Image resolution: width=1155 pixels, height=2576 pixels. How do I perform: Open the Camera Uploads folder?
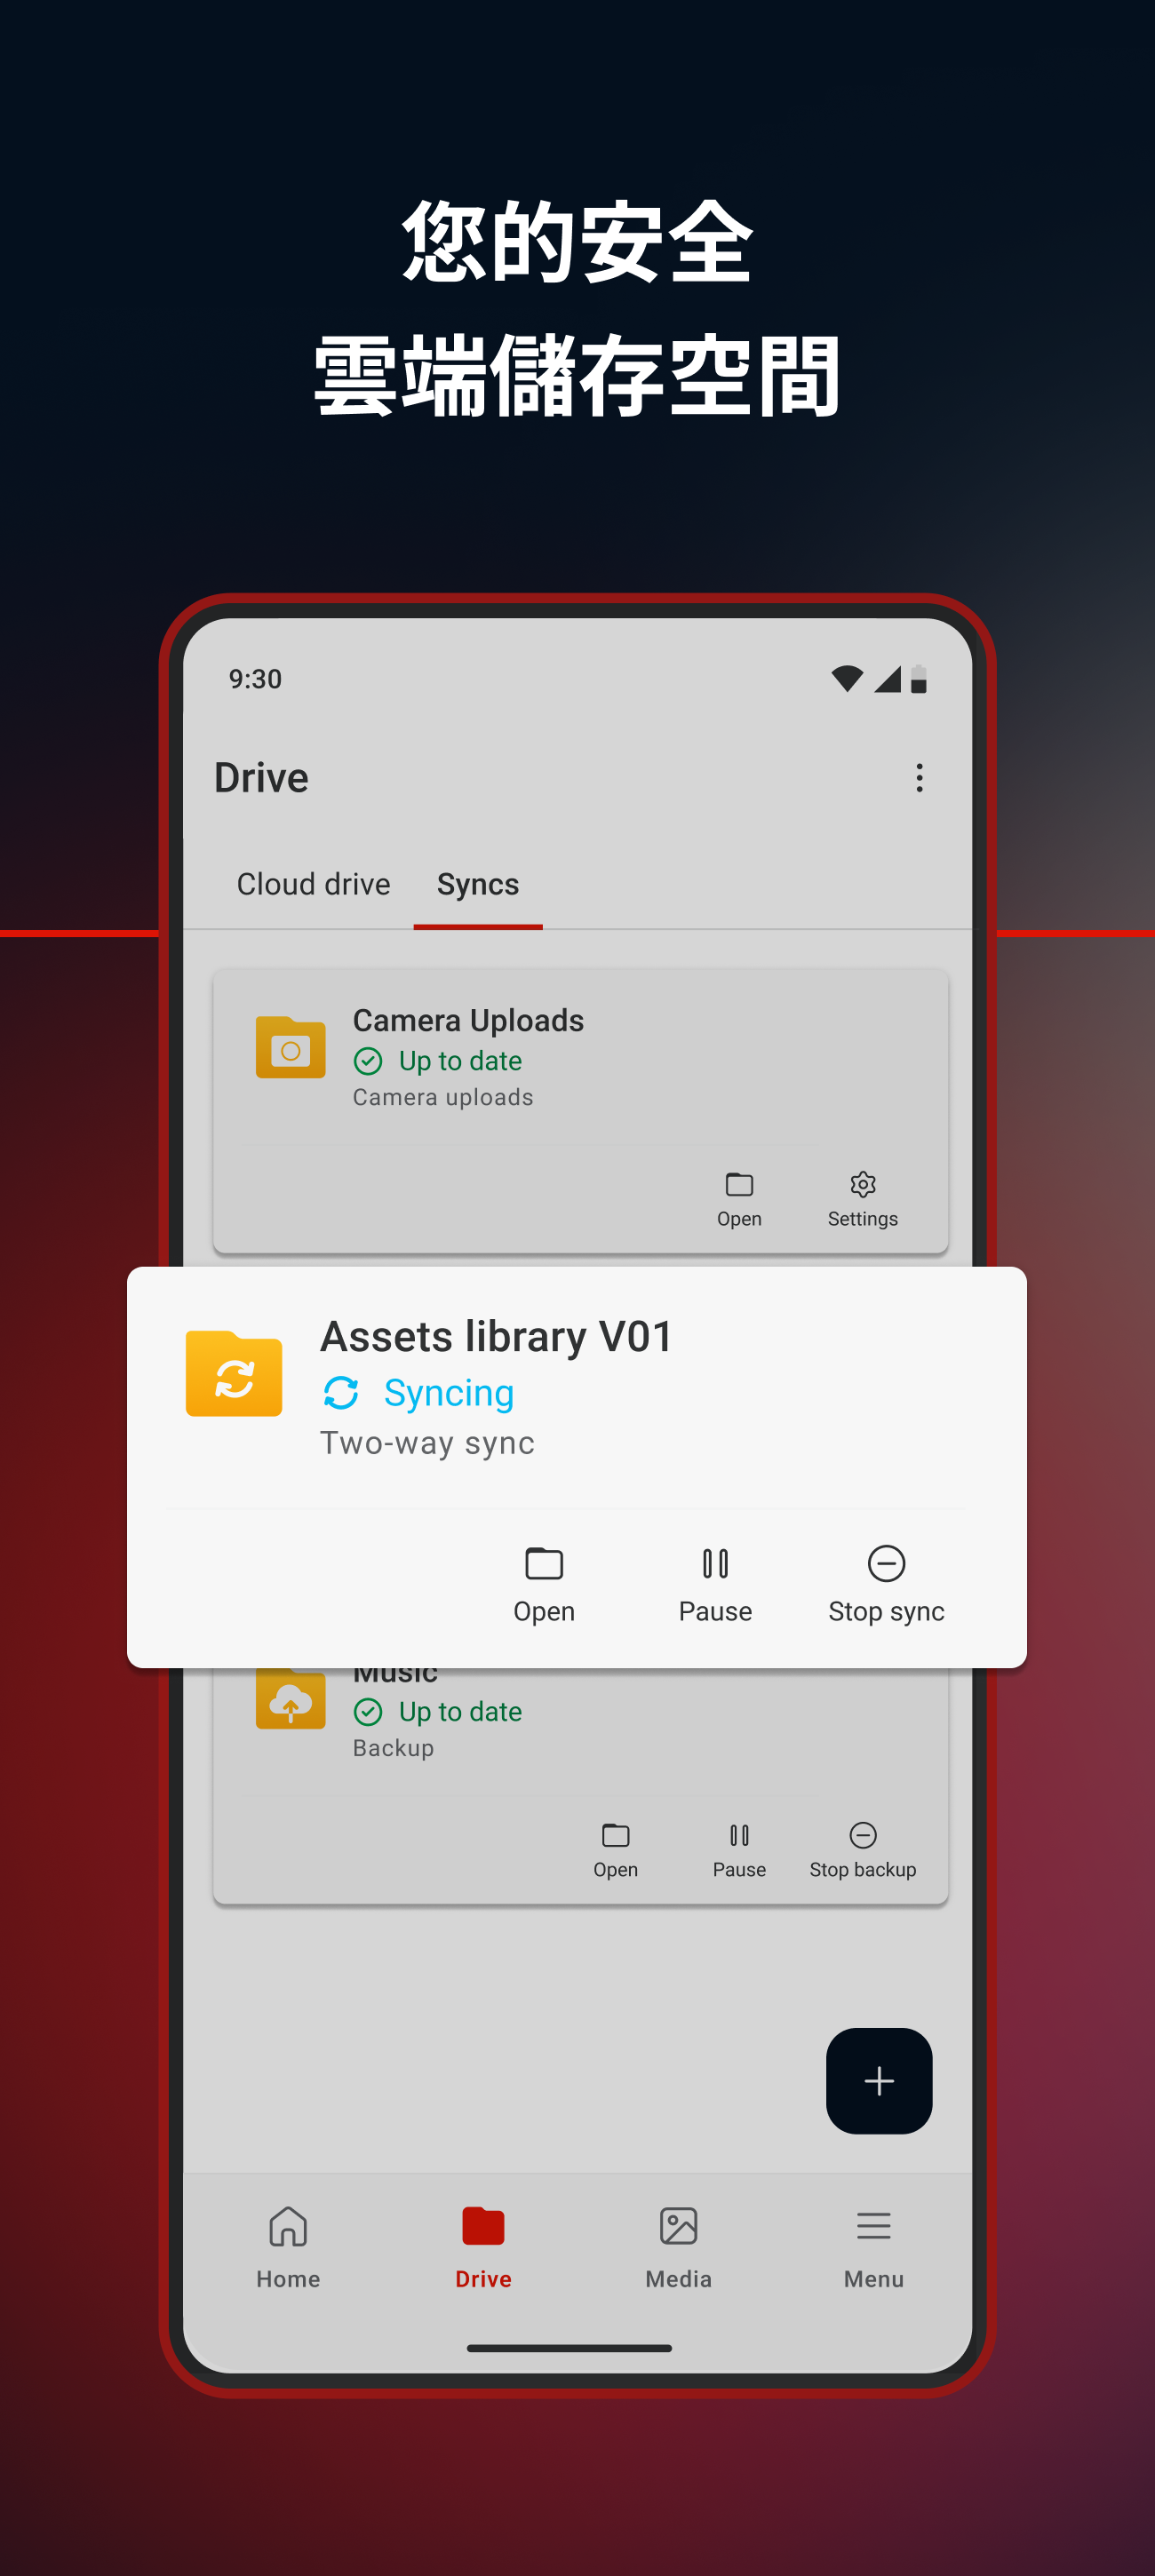pyautogui.click(x=739, y=1199)
